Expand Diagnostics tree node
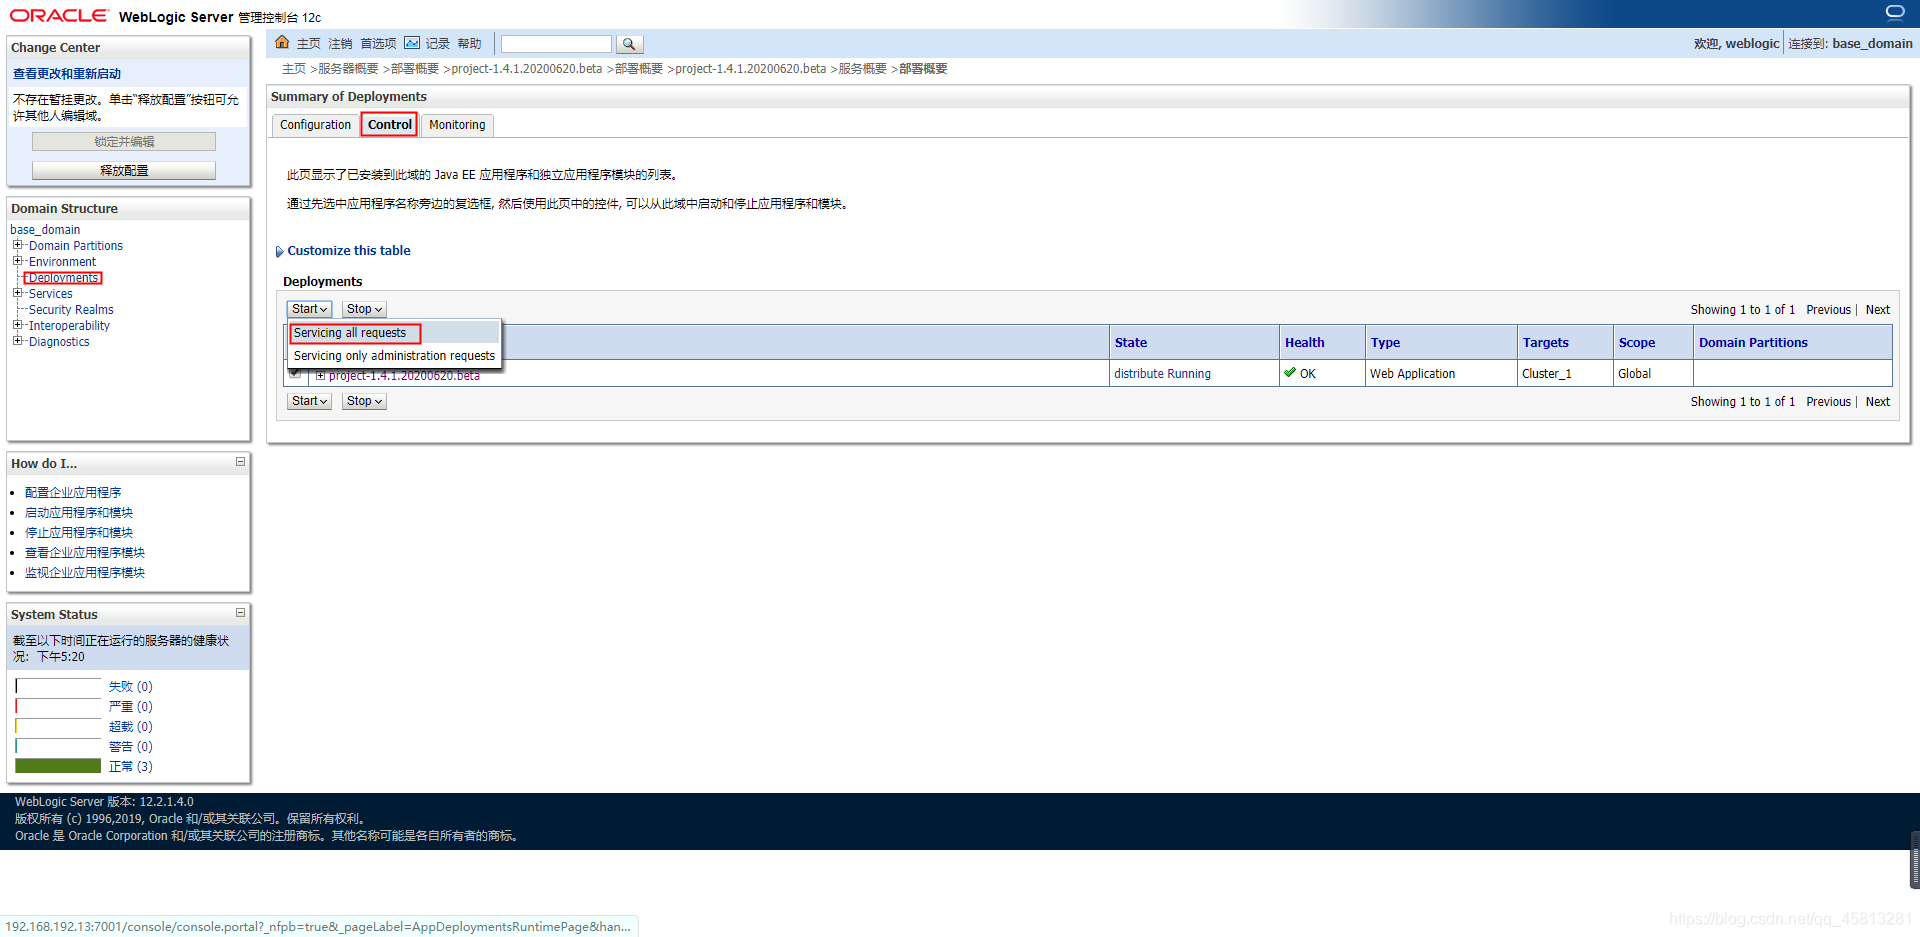Viewport: 1920px width, 937px height. click(x=17, y=341)
